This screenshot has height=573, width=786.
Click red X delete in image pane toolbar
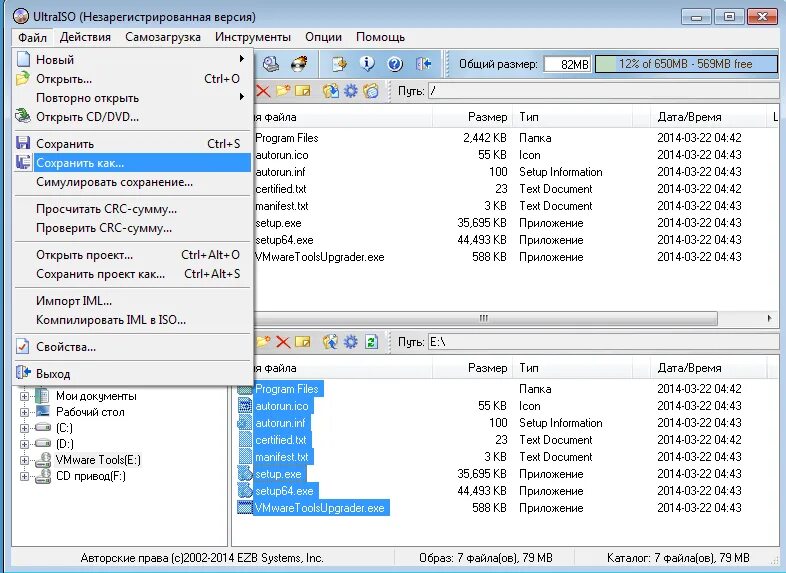coord(263,91)
